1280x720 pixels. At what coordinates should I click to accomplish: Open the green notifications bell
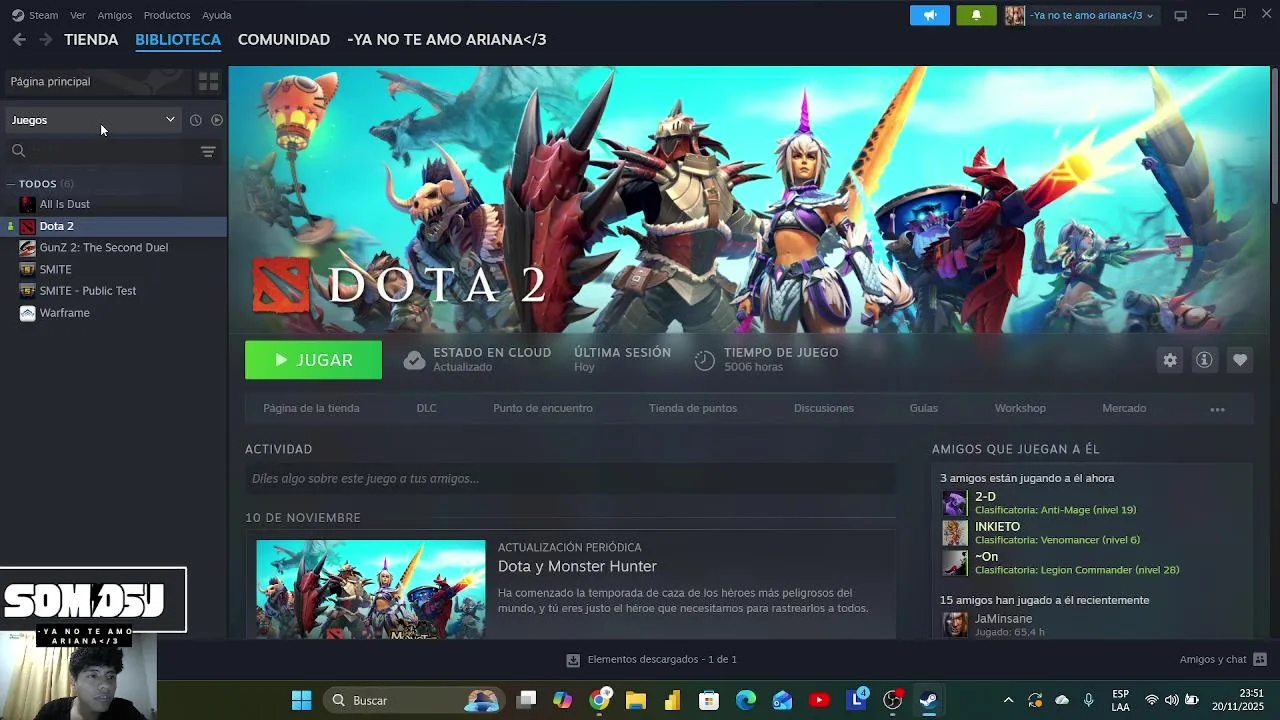[x=976, y=15]
